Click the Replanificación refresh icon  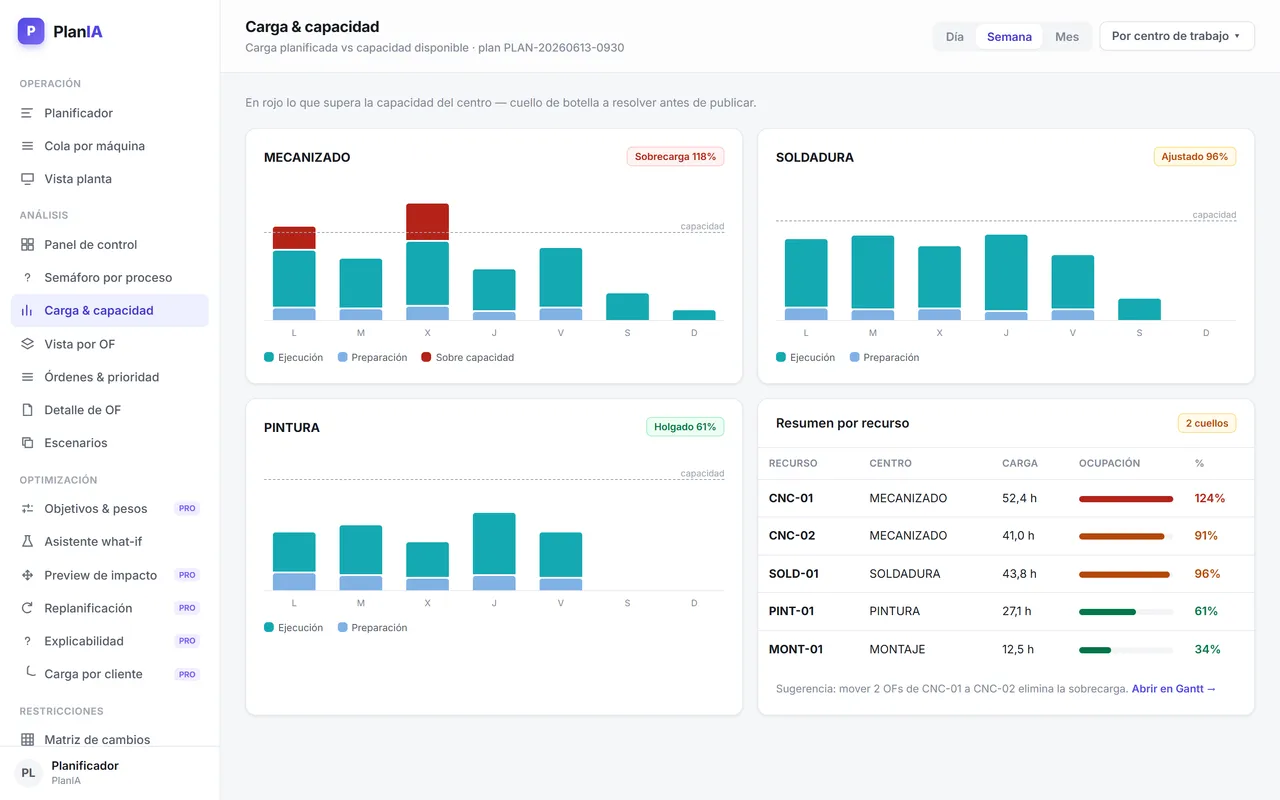[27, 608]
